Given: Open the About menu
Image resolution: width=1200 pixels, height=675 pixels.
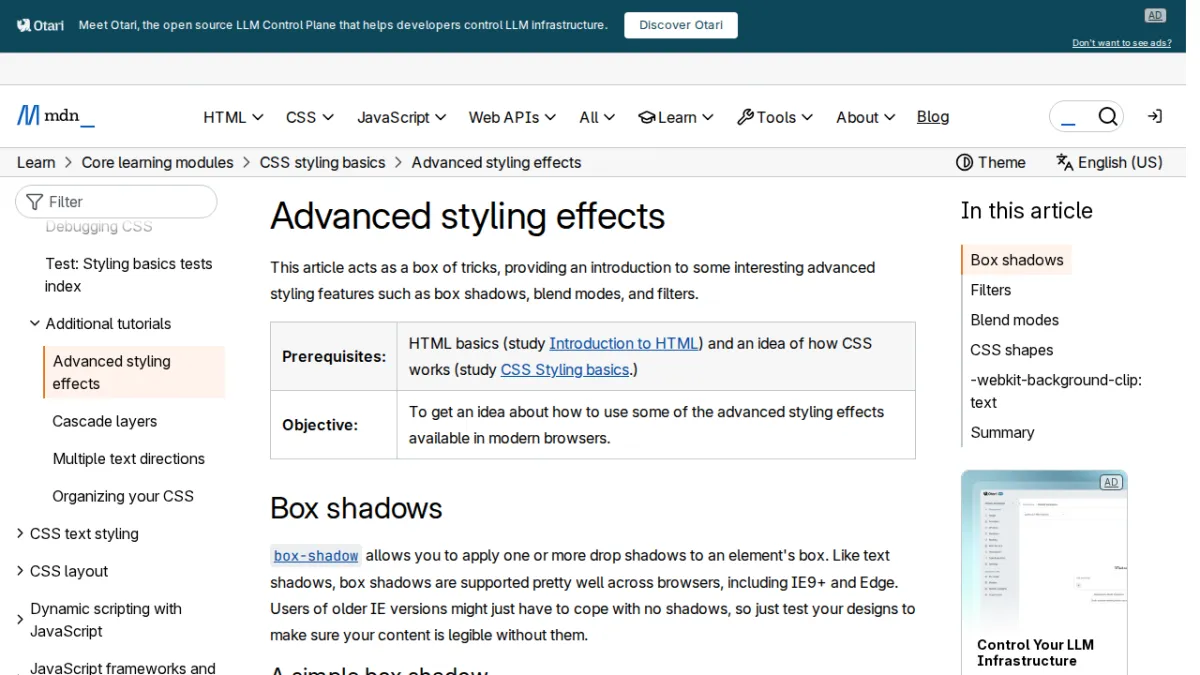Looking at the screenshot, I should (x=866, y=117).
